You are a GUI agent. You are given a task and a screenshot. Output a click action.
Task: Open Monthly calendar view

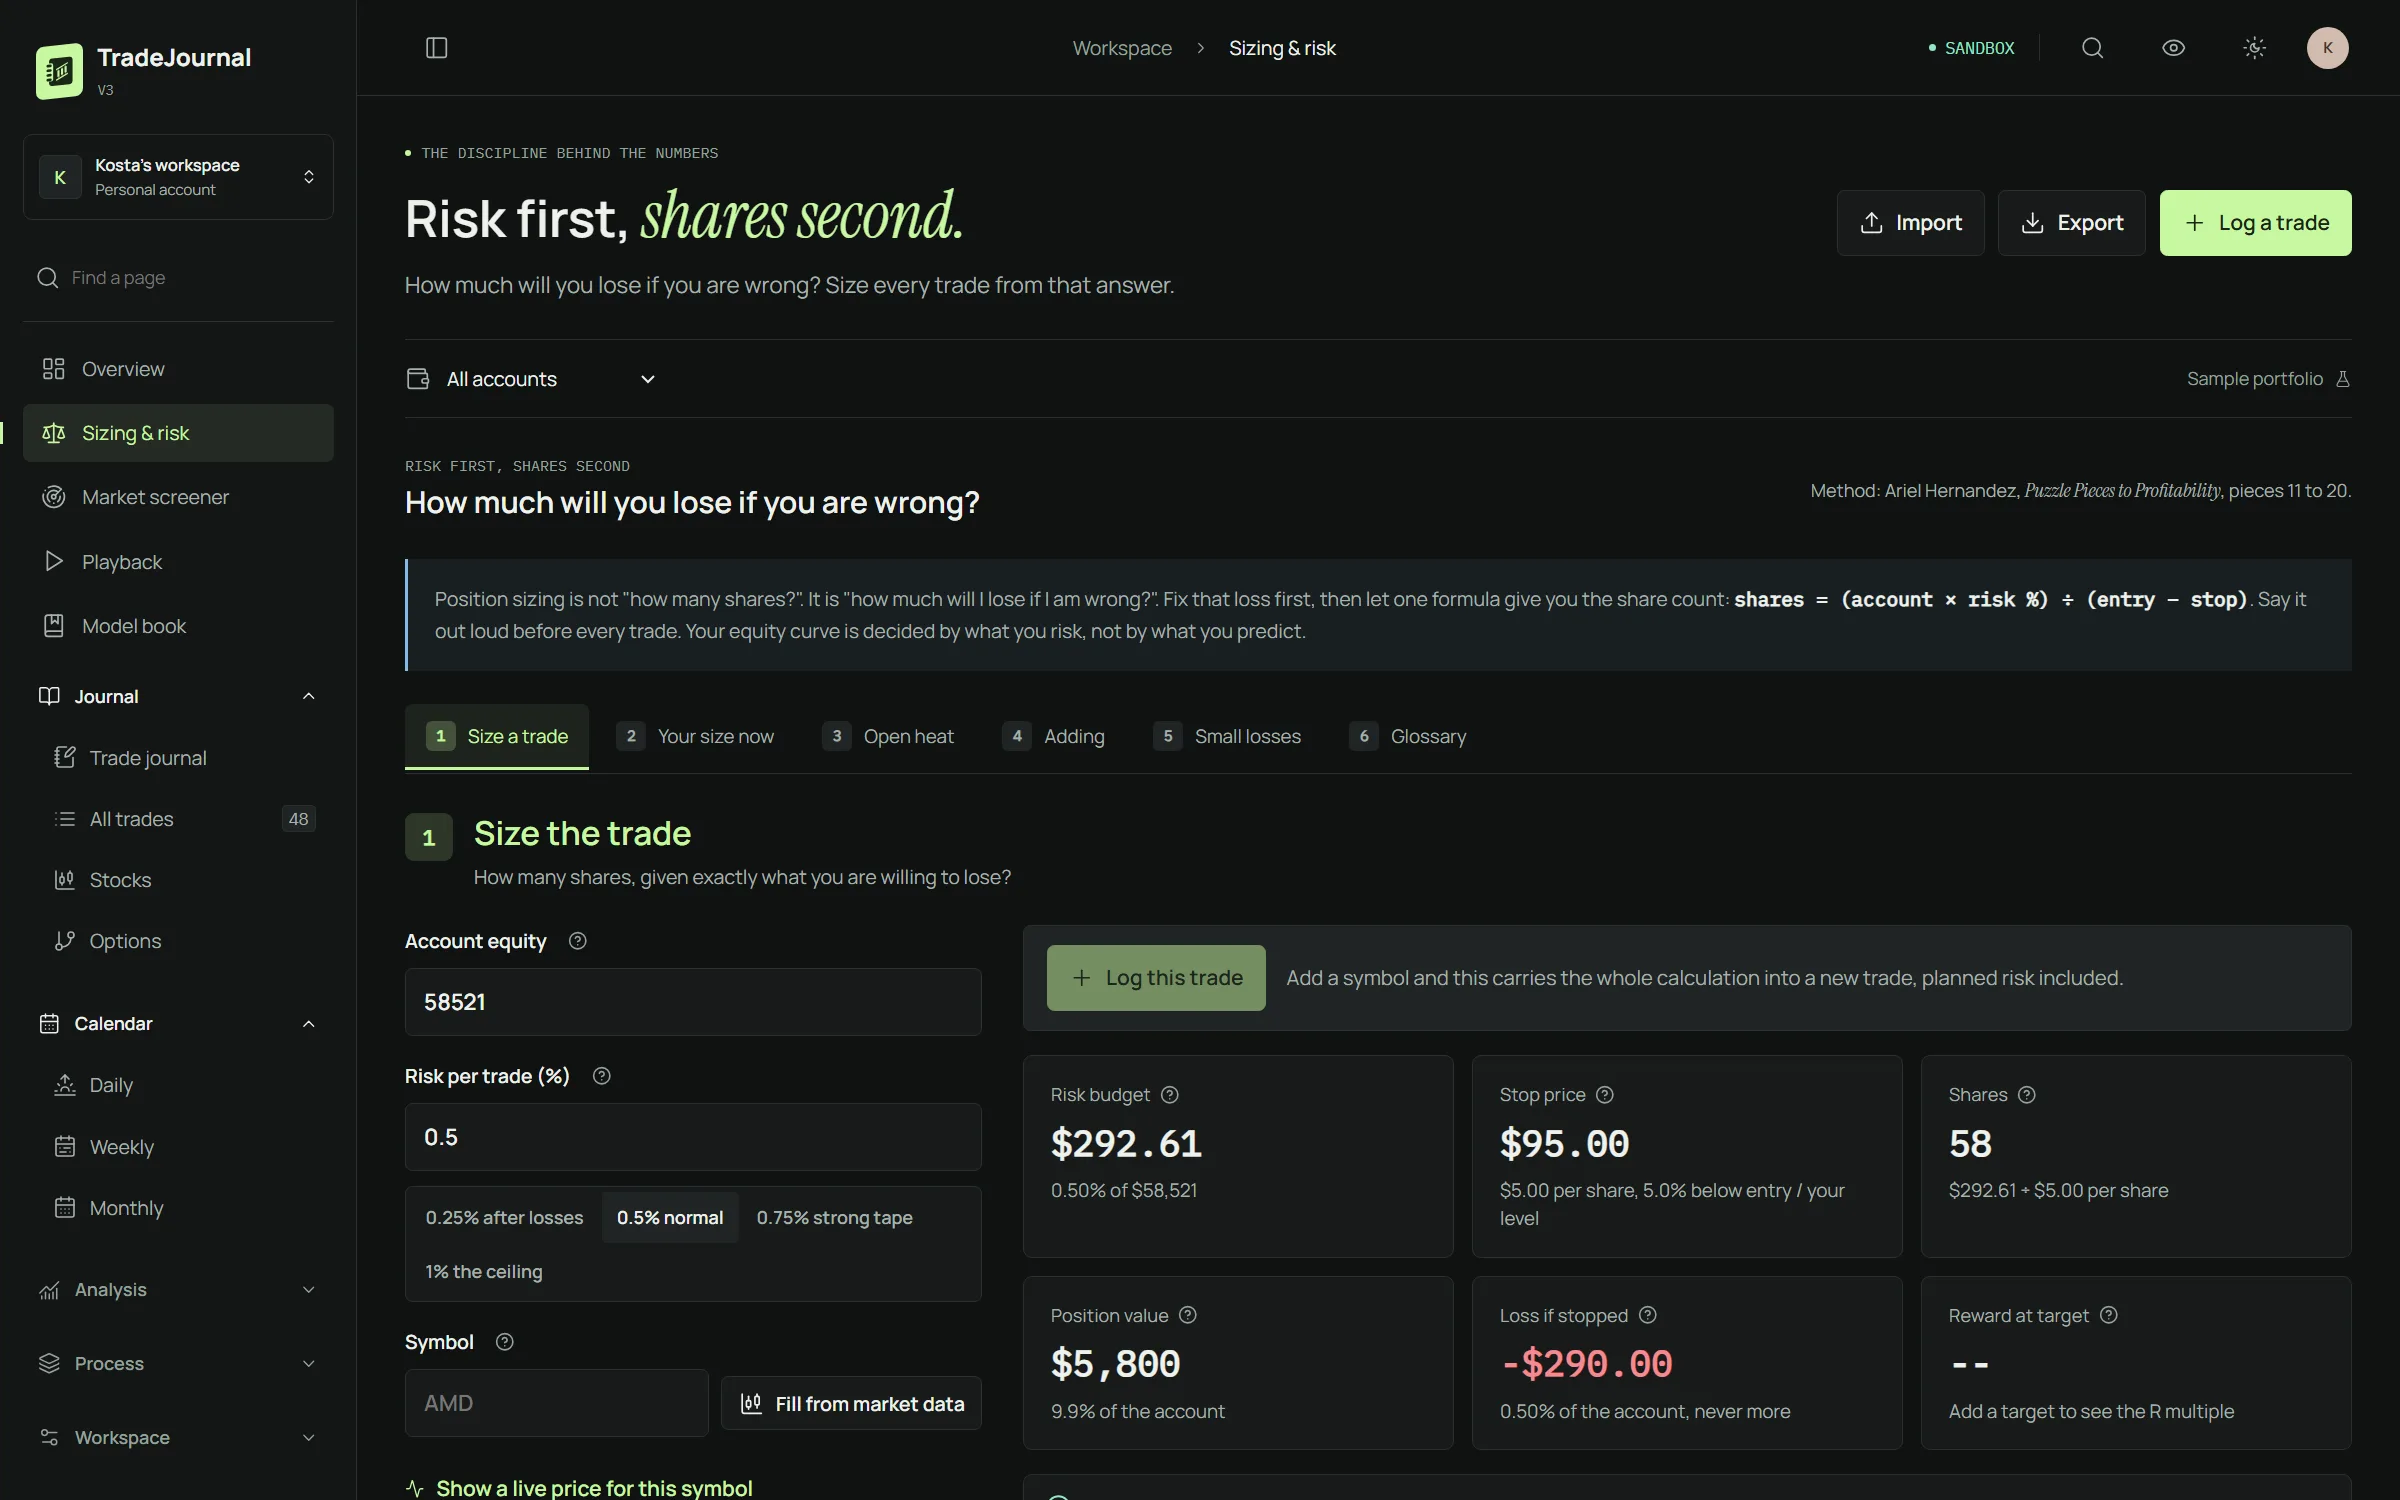click(185, 1208)
